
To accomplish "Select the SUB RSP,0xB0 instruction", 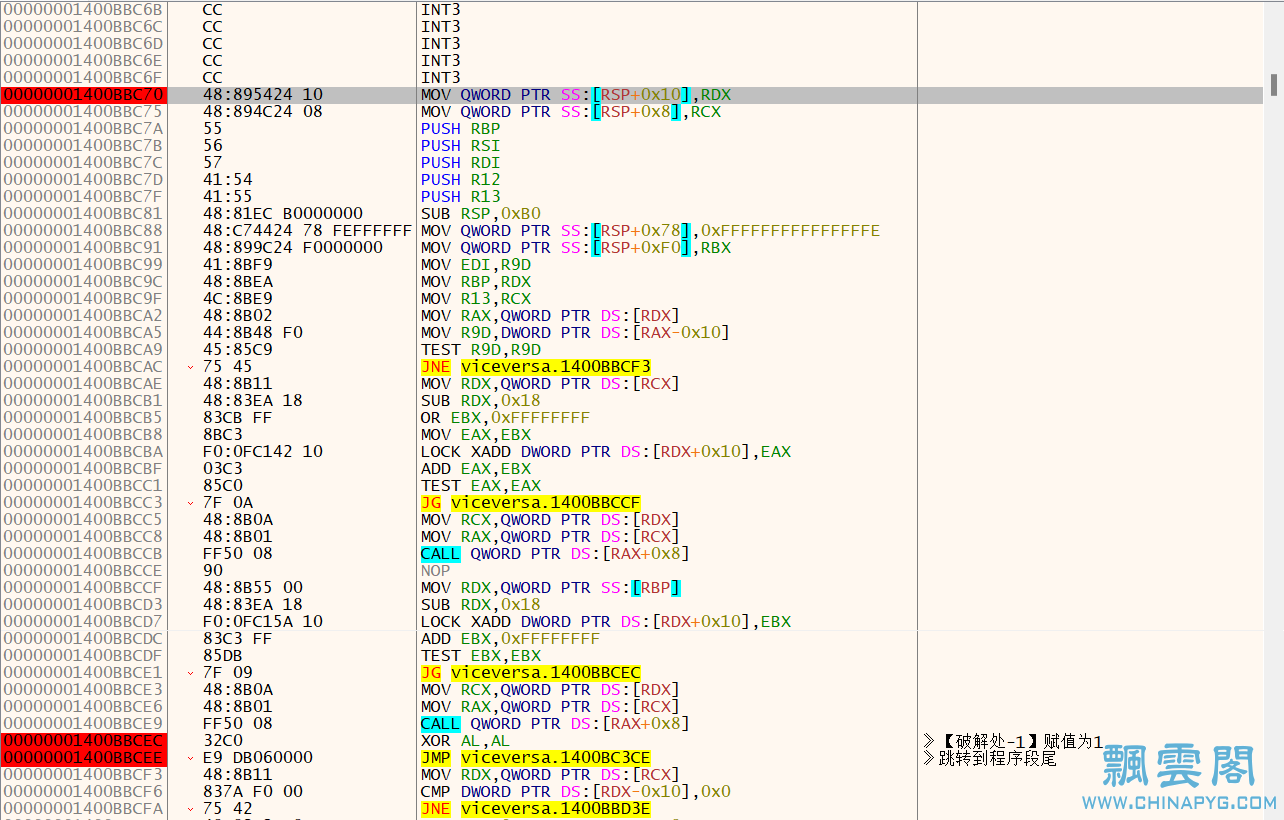I will tap(481, 214).
